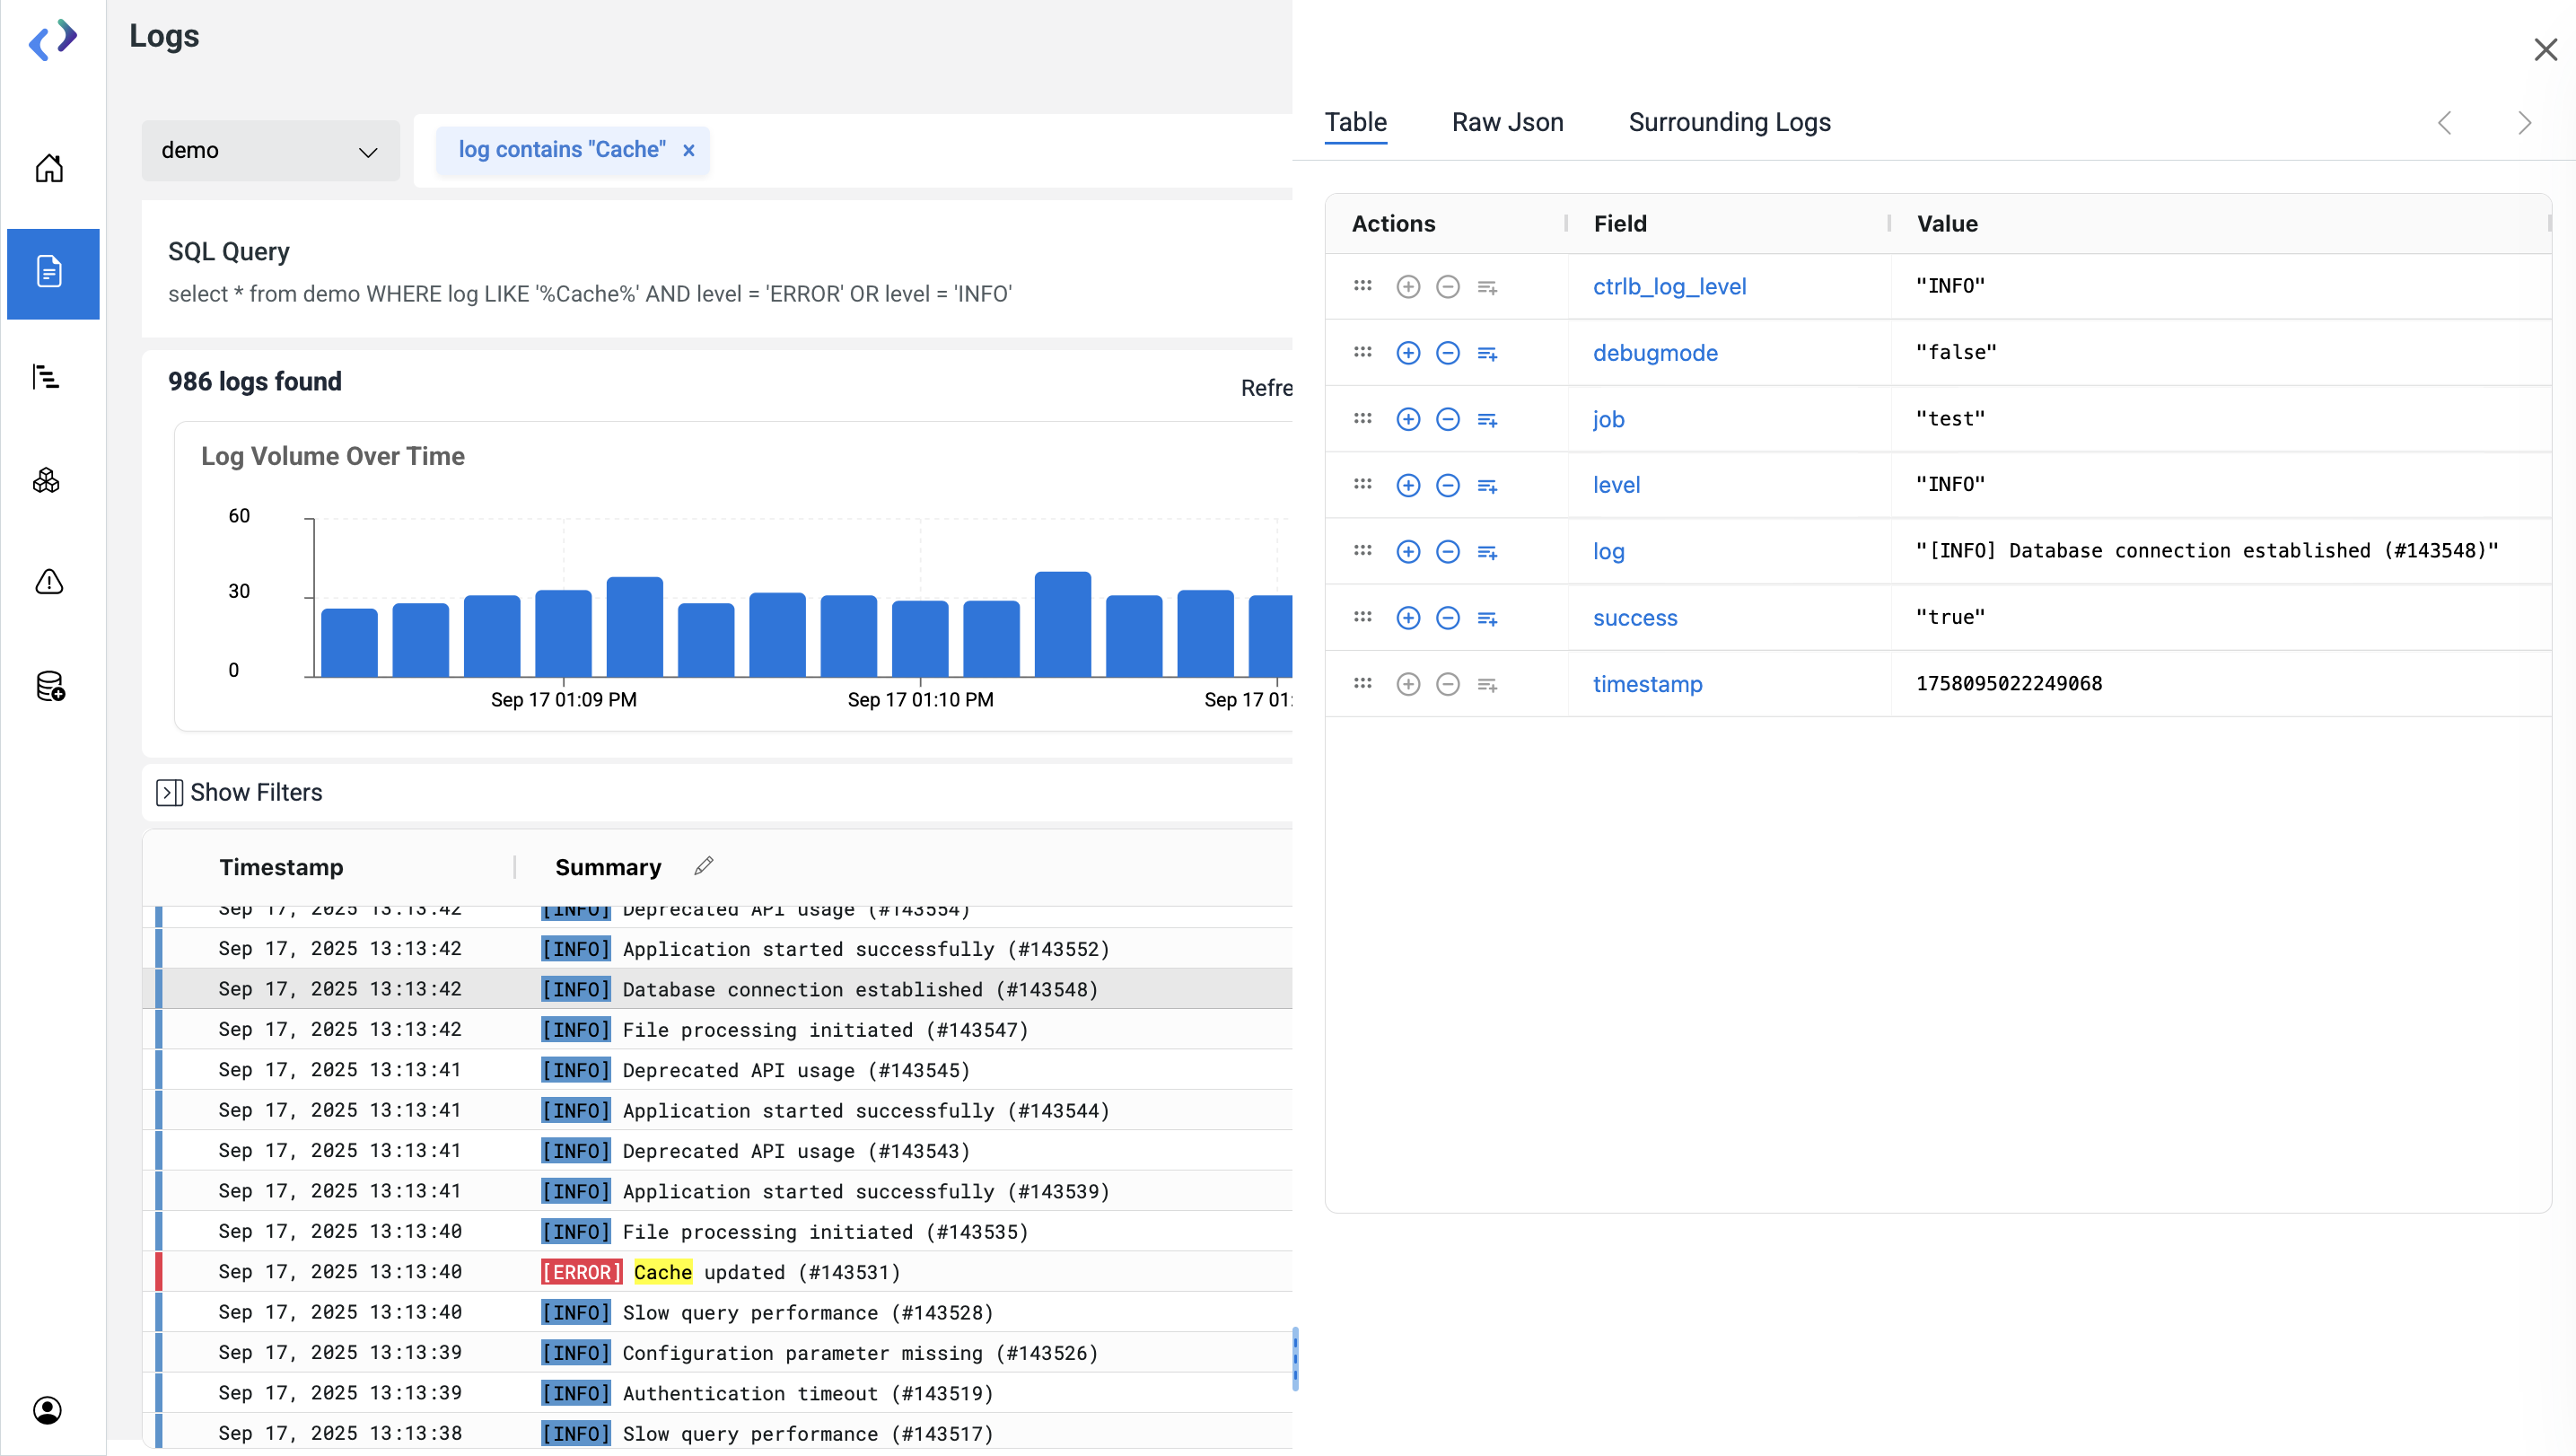
Task: Open the database add icon in sidebar
Action: (49, 686)
